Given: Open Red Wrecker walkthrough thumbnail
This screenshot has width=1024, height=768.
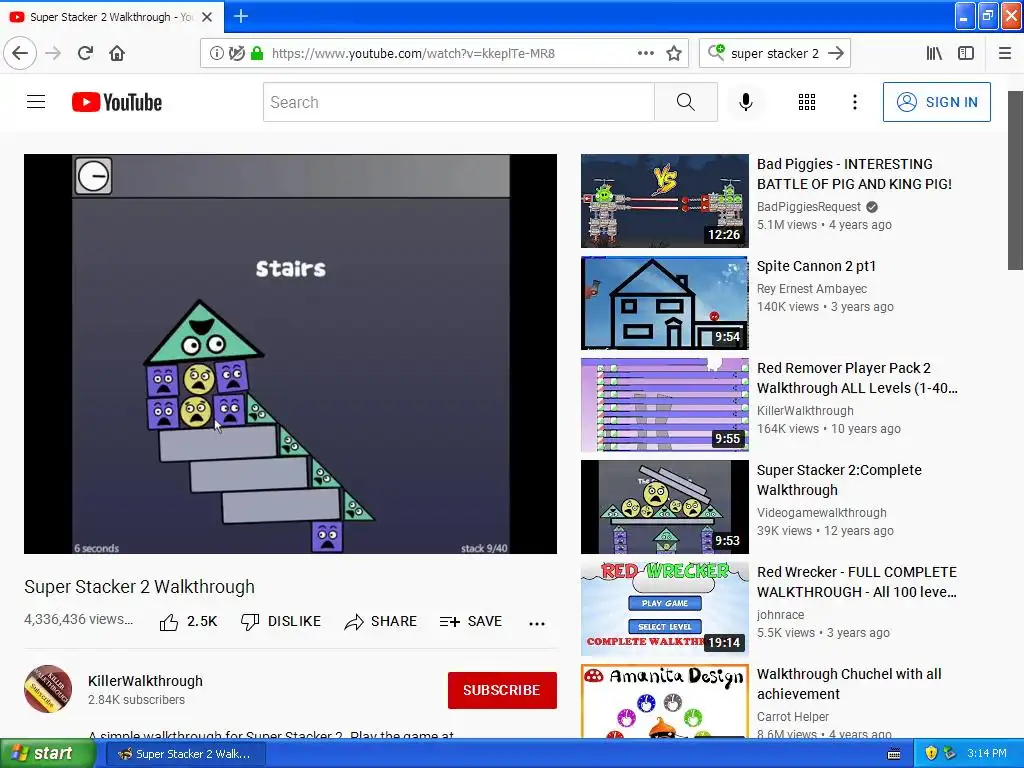Looking at the screenshot, I should click(x=665, y=609).
